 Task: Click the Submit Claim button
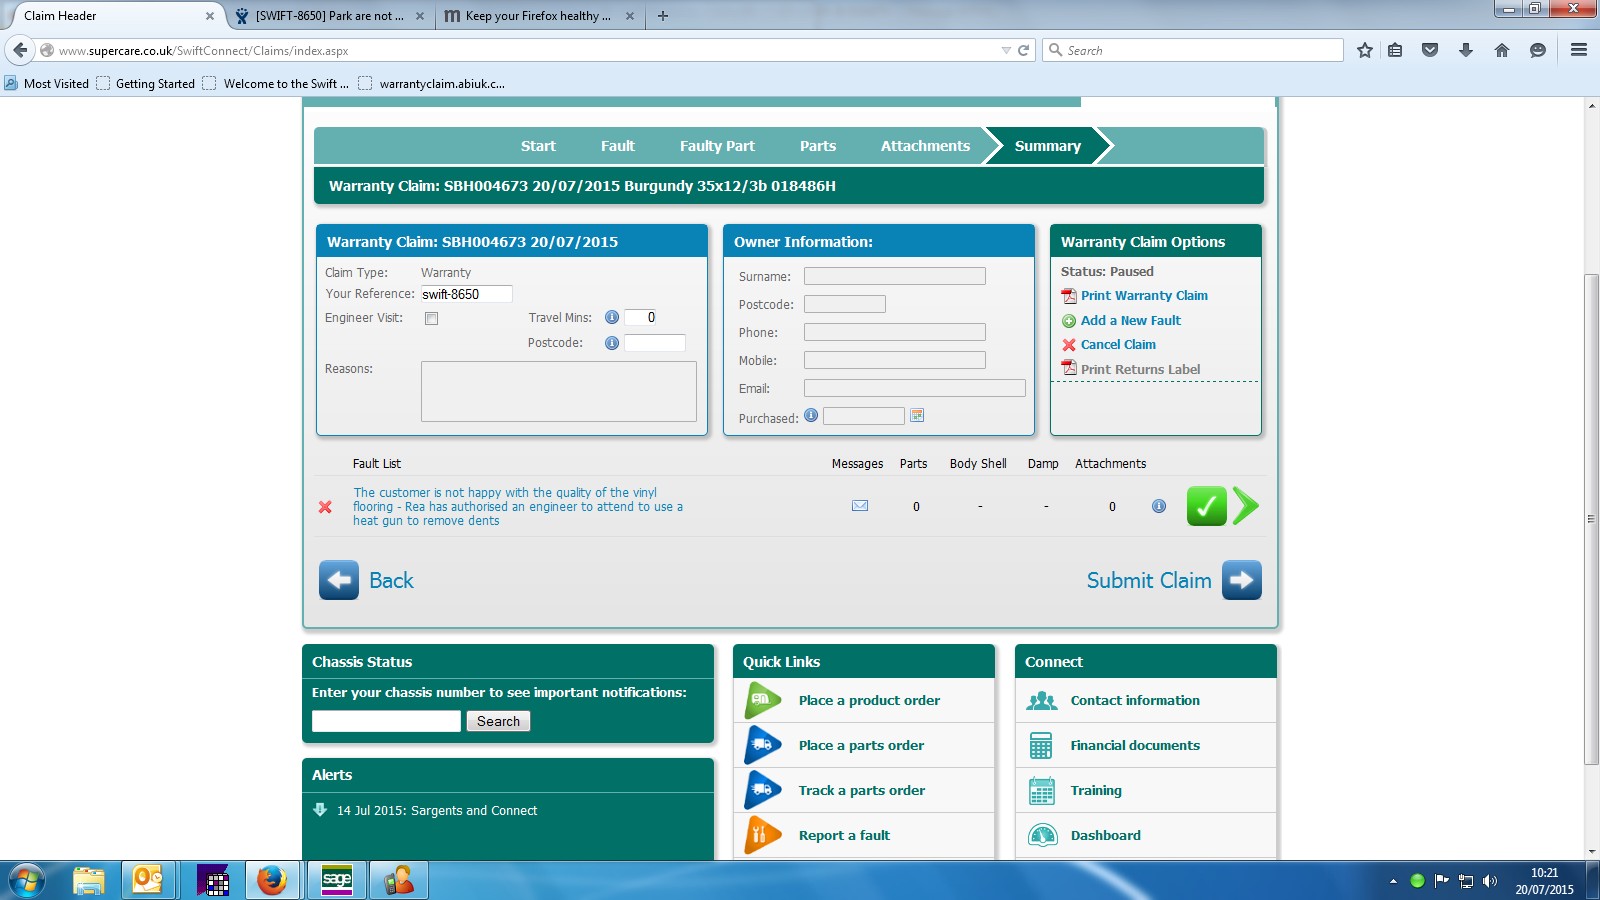pyautogui.click(x=1174, y=580)
